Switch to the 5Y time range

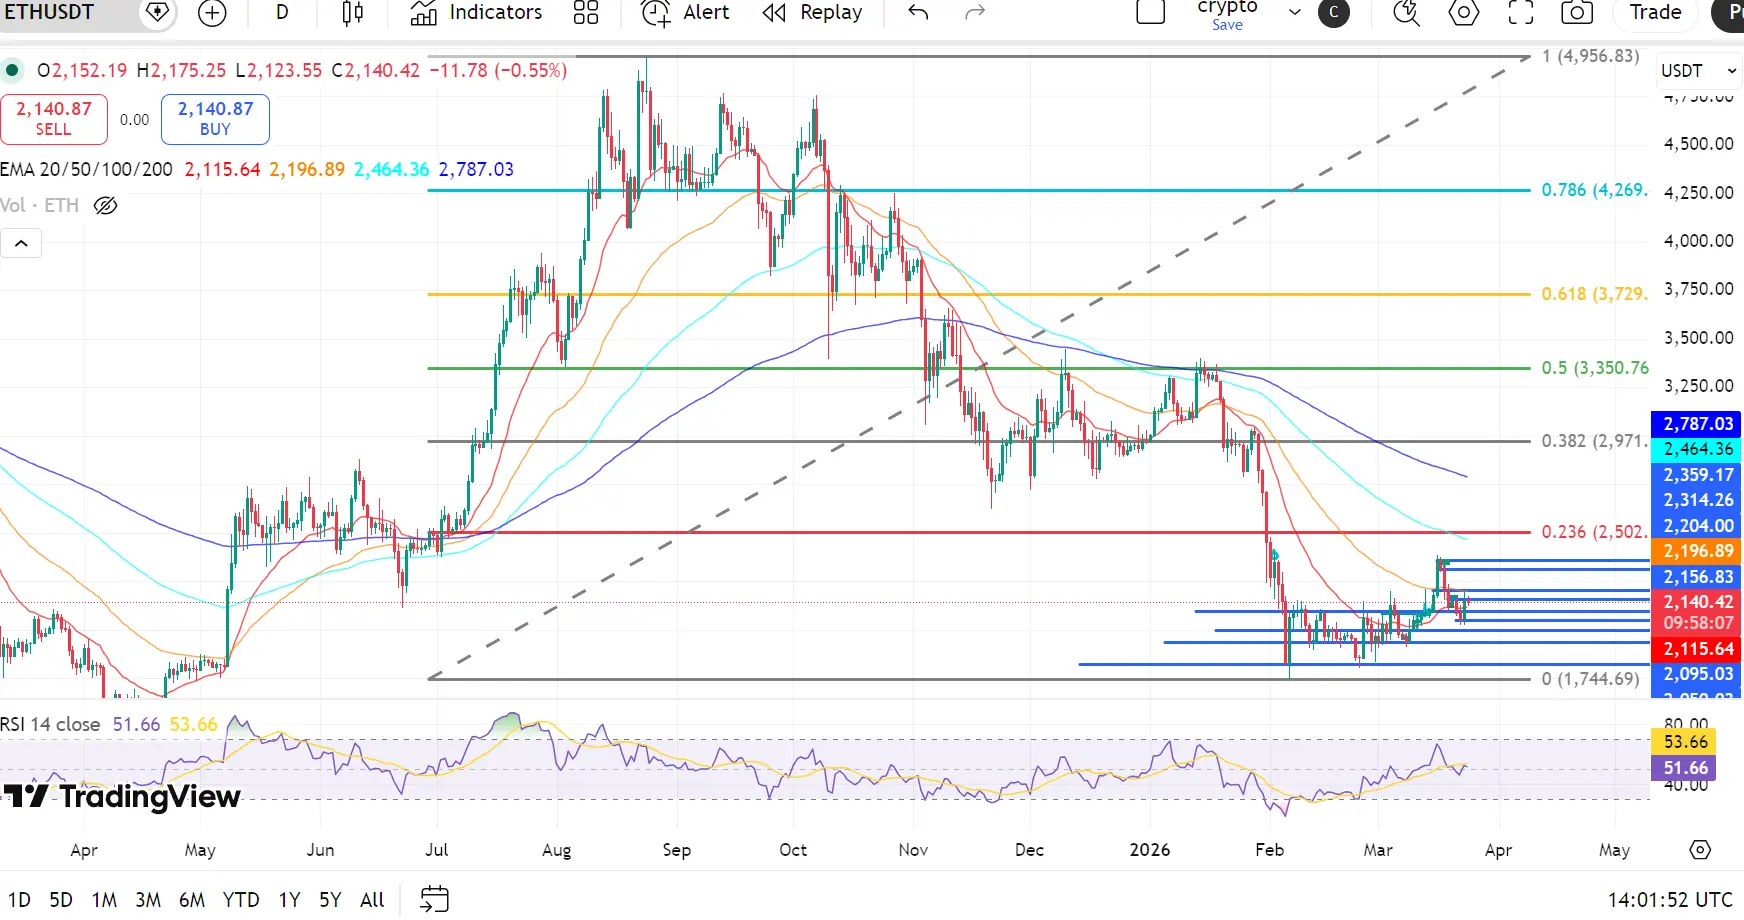tap(330, 900)
